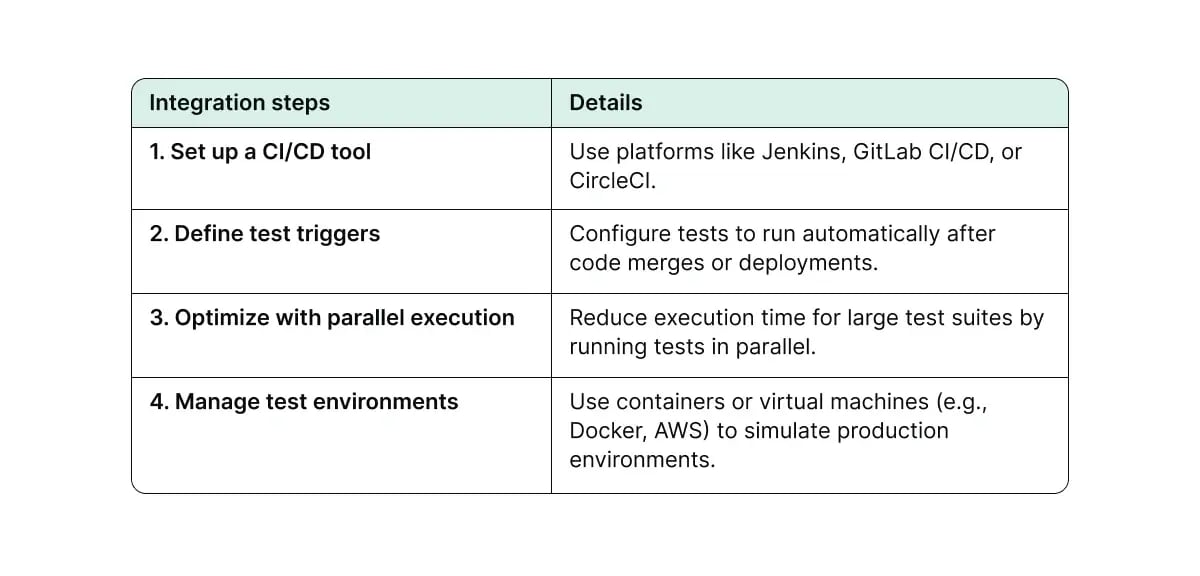1200x576 pixels.
Task: Click the "Manage test environments" step
Action: coord(316,402)
